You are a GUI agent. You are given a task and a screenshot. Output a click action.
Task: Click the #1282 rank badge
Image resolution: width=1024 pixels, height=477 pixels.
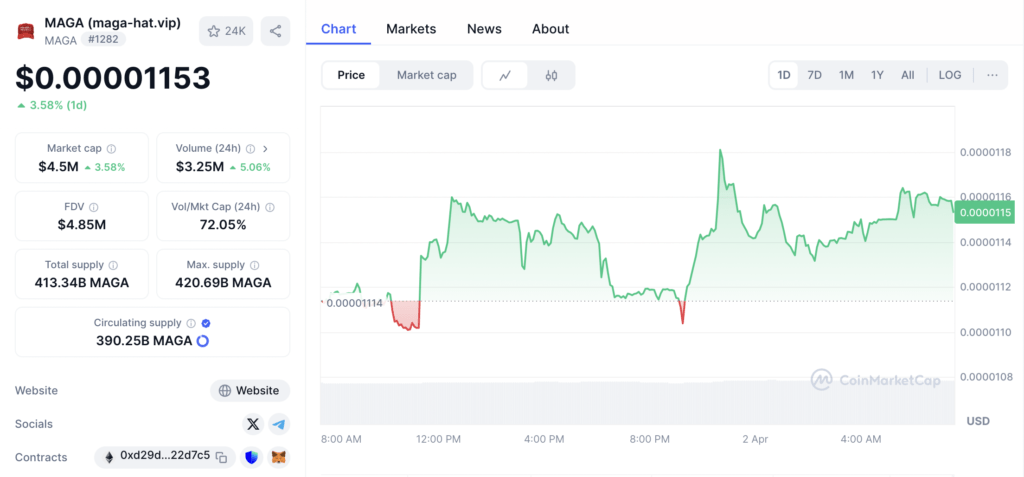coord(103,40)
